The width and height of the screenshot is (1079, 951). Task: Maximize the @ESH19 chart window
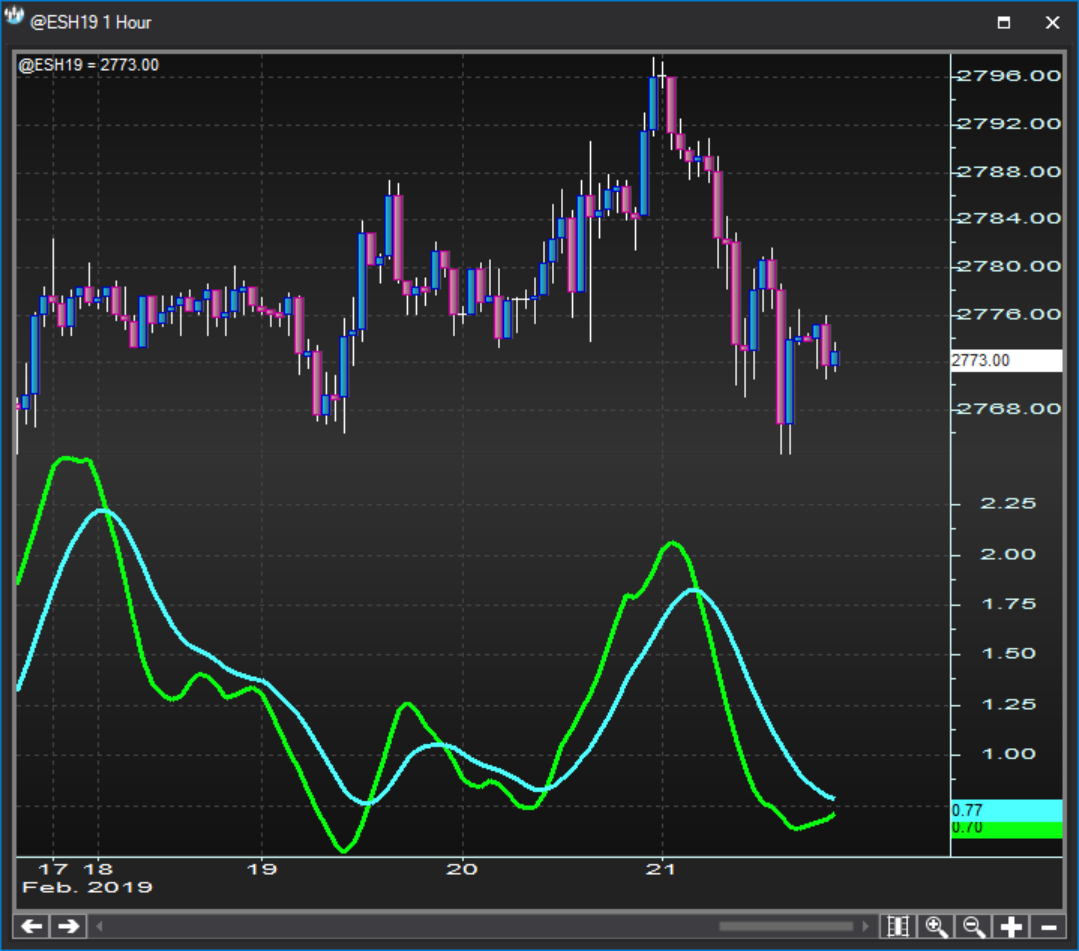click(1004, 23)
